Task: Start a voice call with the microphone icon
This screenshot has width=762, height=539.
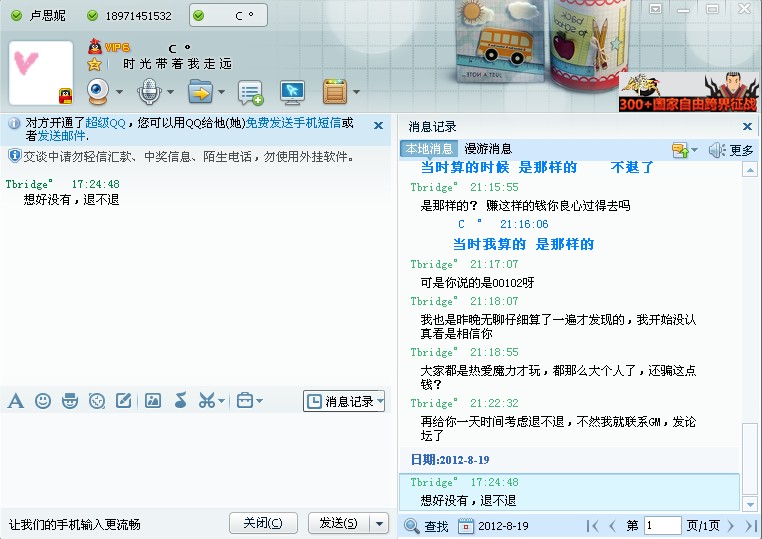Action: pos(149,92)
